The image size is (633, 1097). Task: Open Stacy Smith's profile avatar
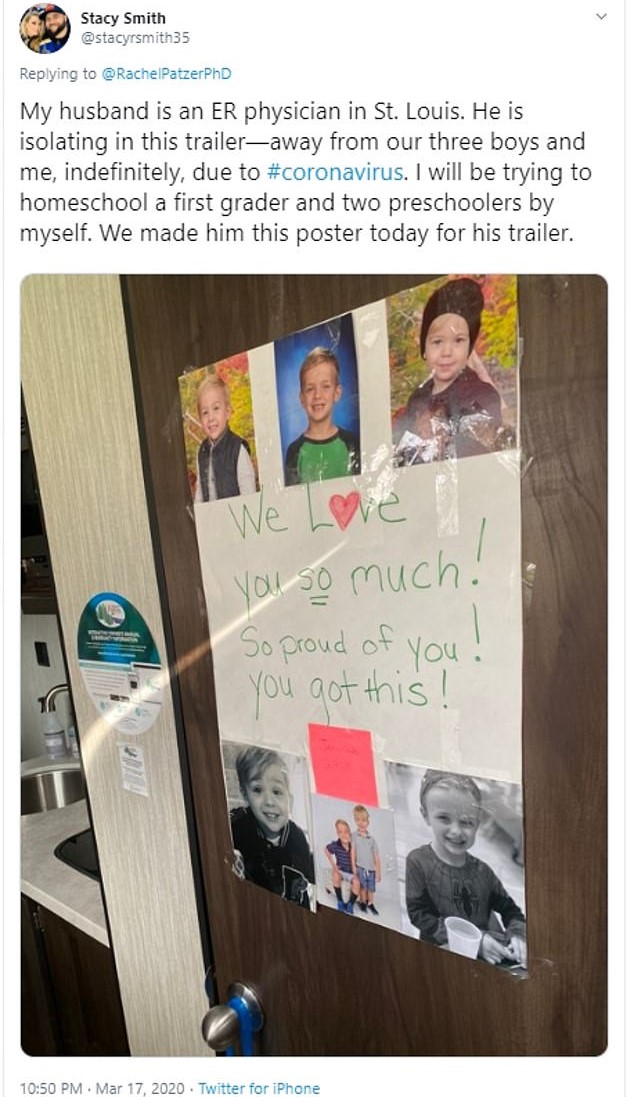45,28
